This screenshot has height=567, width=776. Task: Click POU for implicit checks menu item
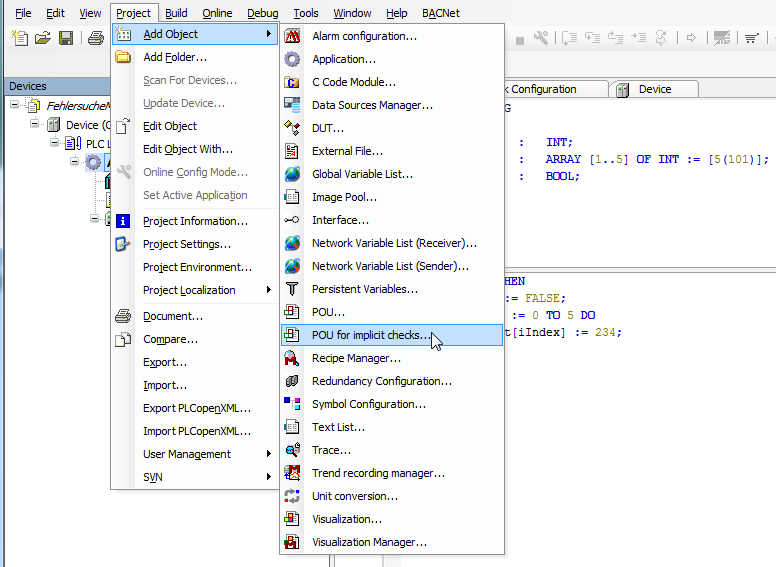point(371,335)
